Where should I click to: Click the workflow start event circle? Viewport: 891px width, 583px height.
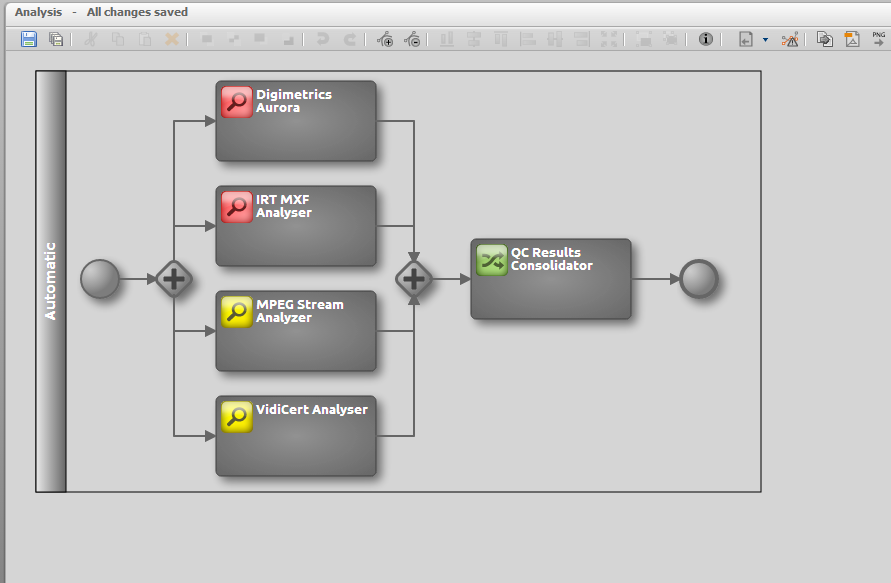coord(99,279)
